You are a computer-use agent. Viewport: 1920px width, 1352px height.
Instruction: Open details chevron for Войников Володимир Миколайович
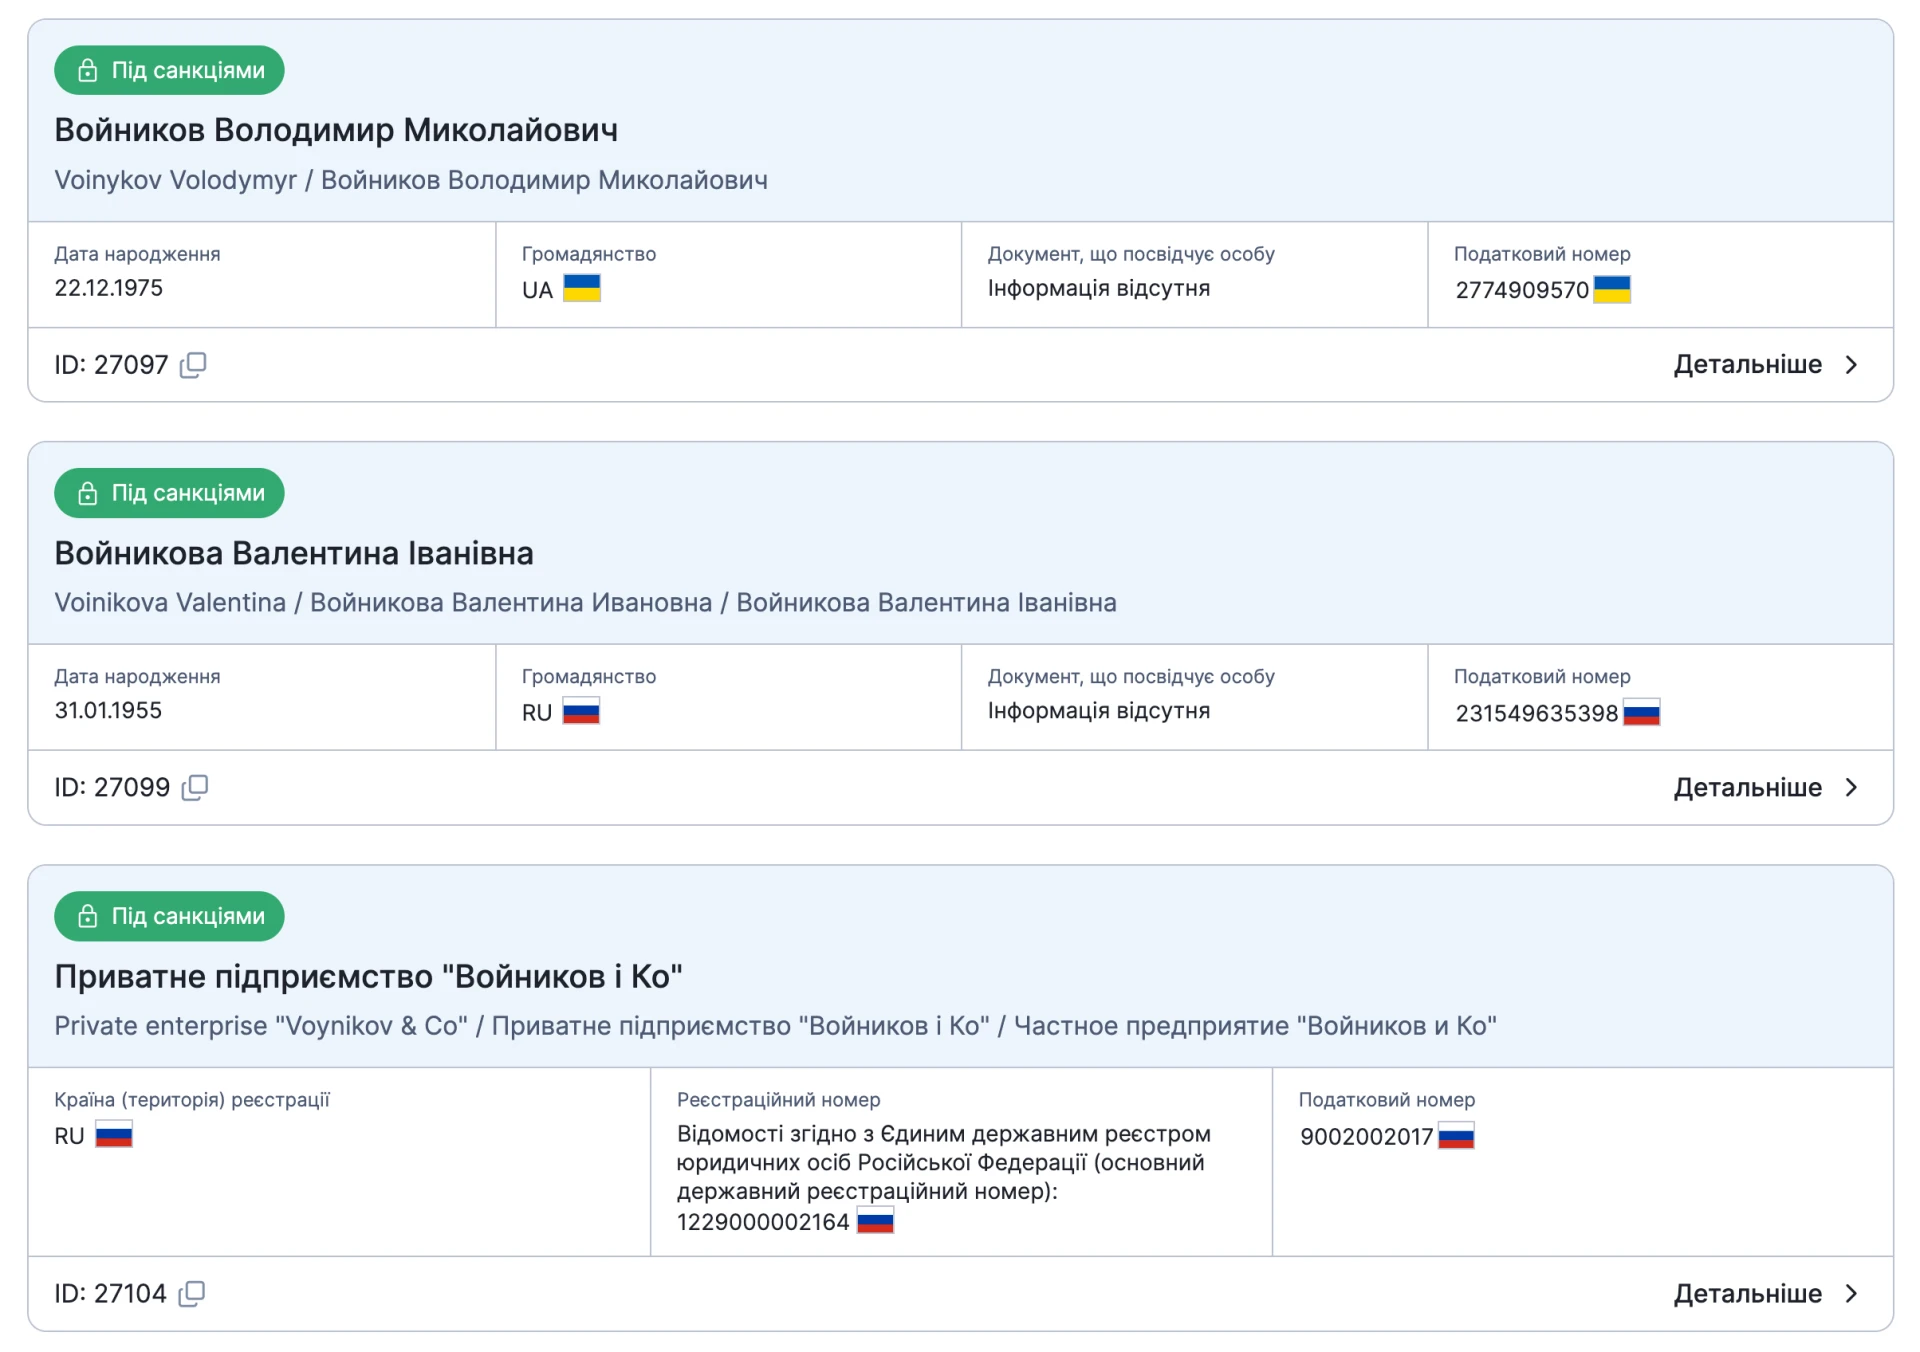(x=1851, y=365)
